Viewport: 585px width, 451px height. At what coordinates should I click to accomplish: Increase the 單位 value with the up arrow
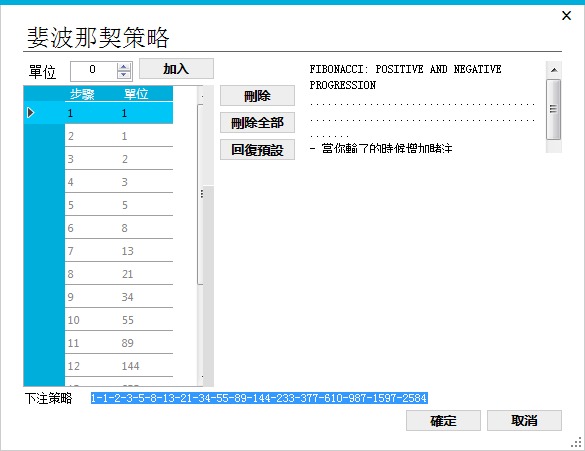click(x=123, y=67)
